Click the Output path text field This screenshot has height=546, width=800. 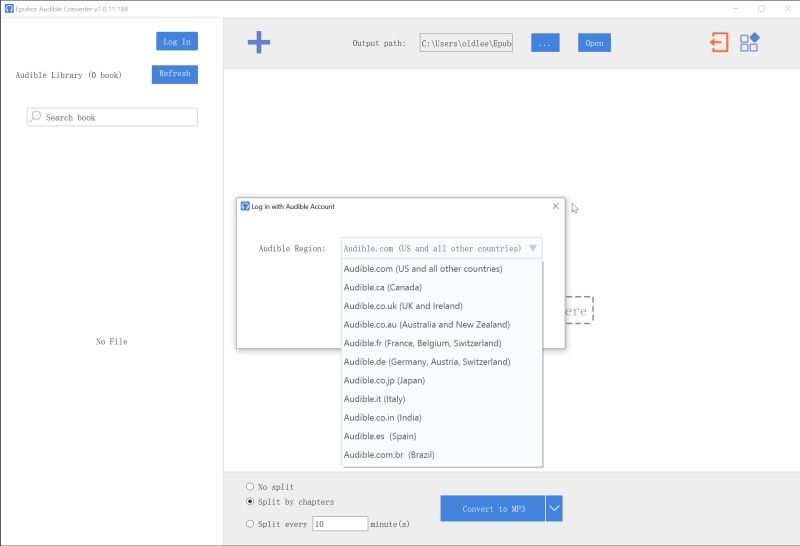click(x=466, y=43)
